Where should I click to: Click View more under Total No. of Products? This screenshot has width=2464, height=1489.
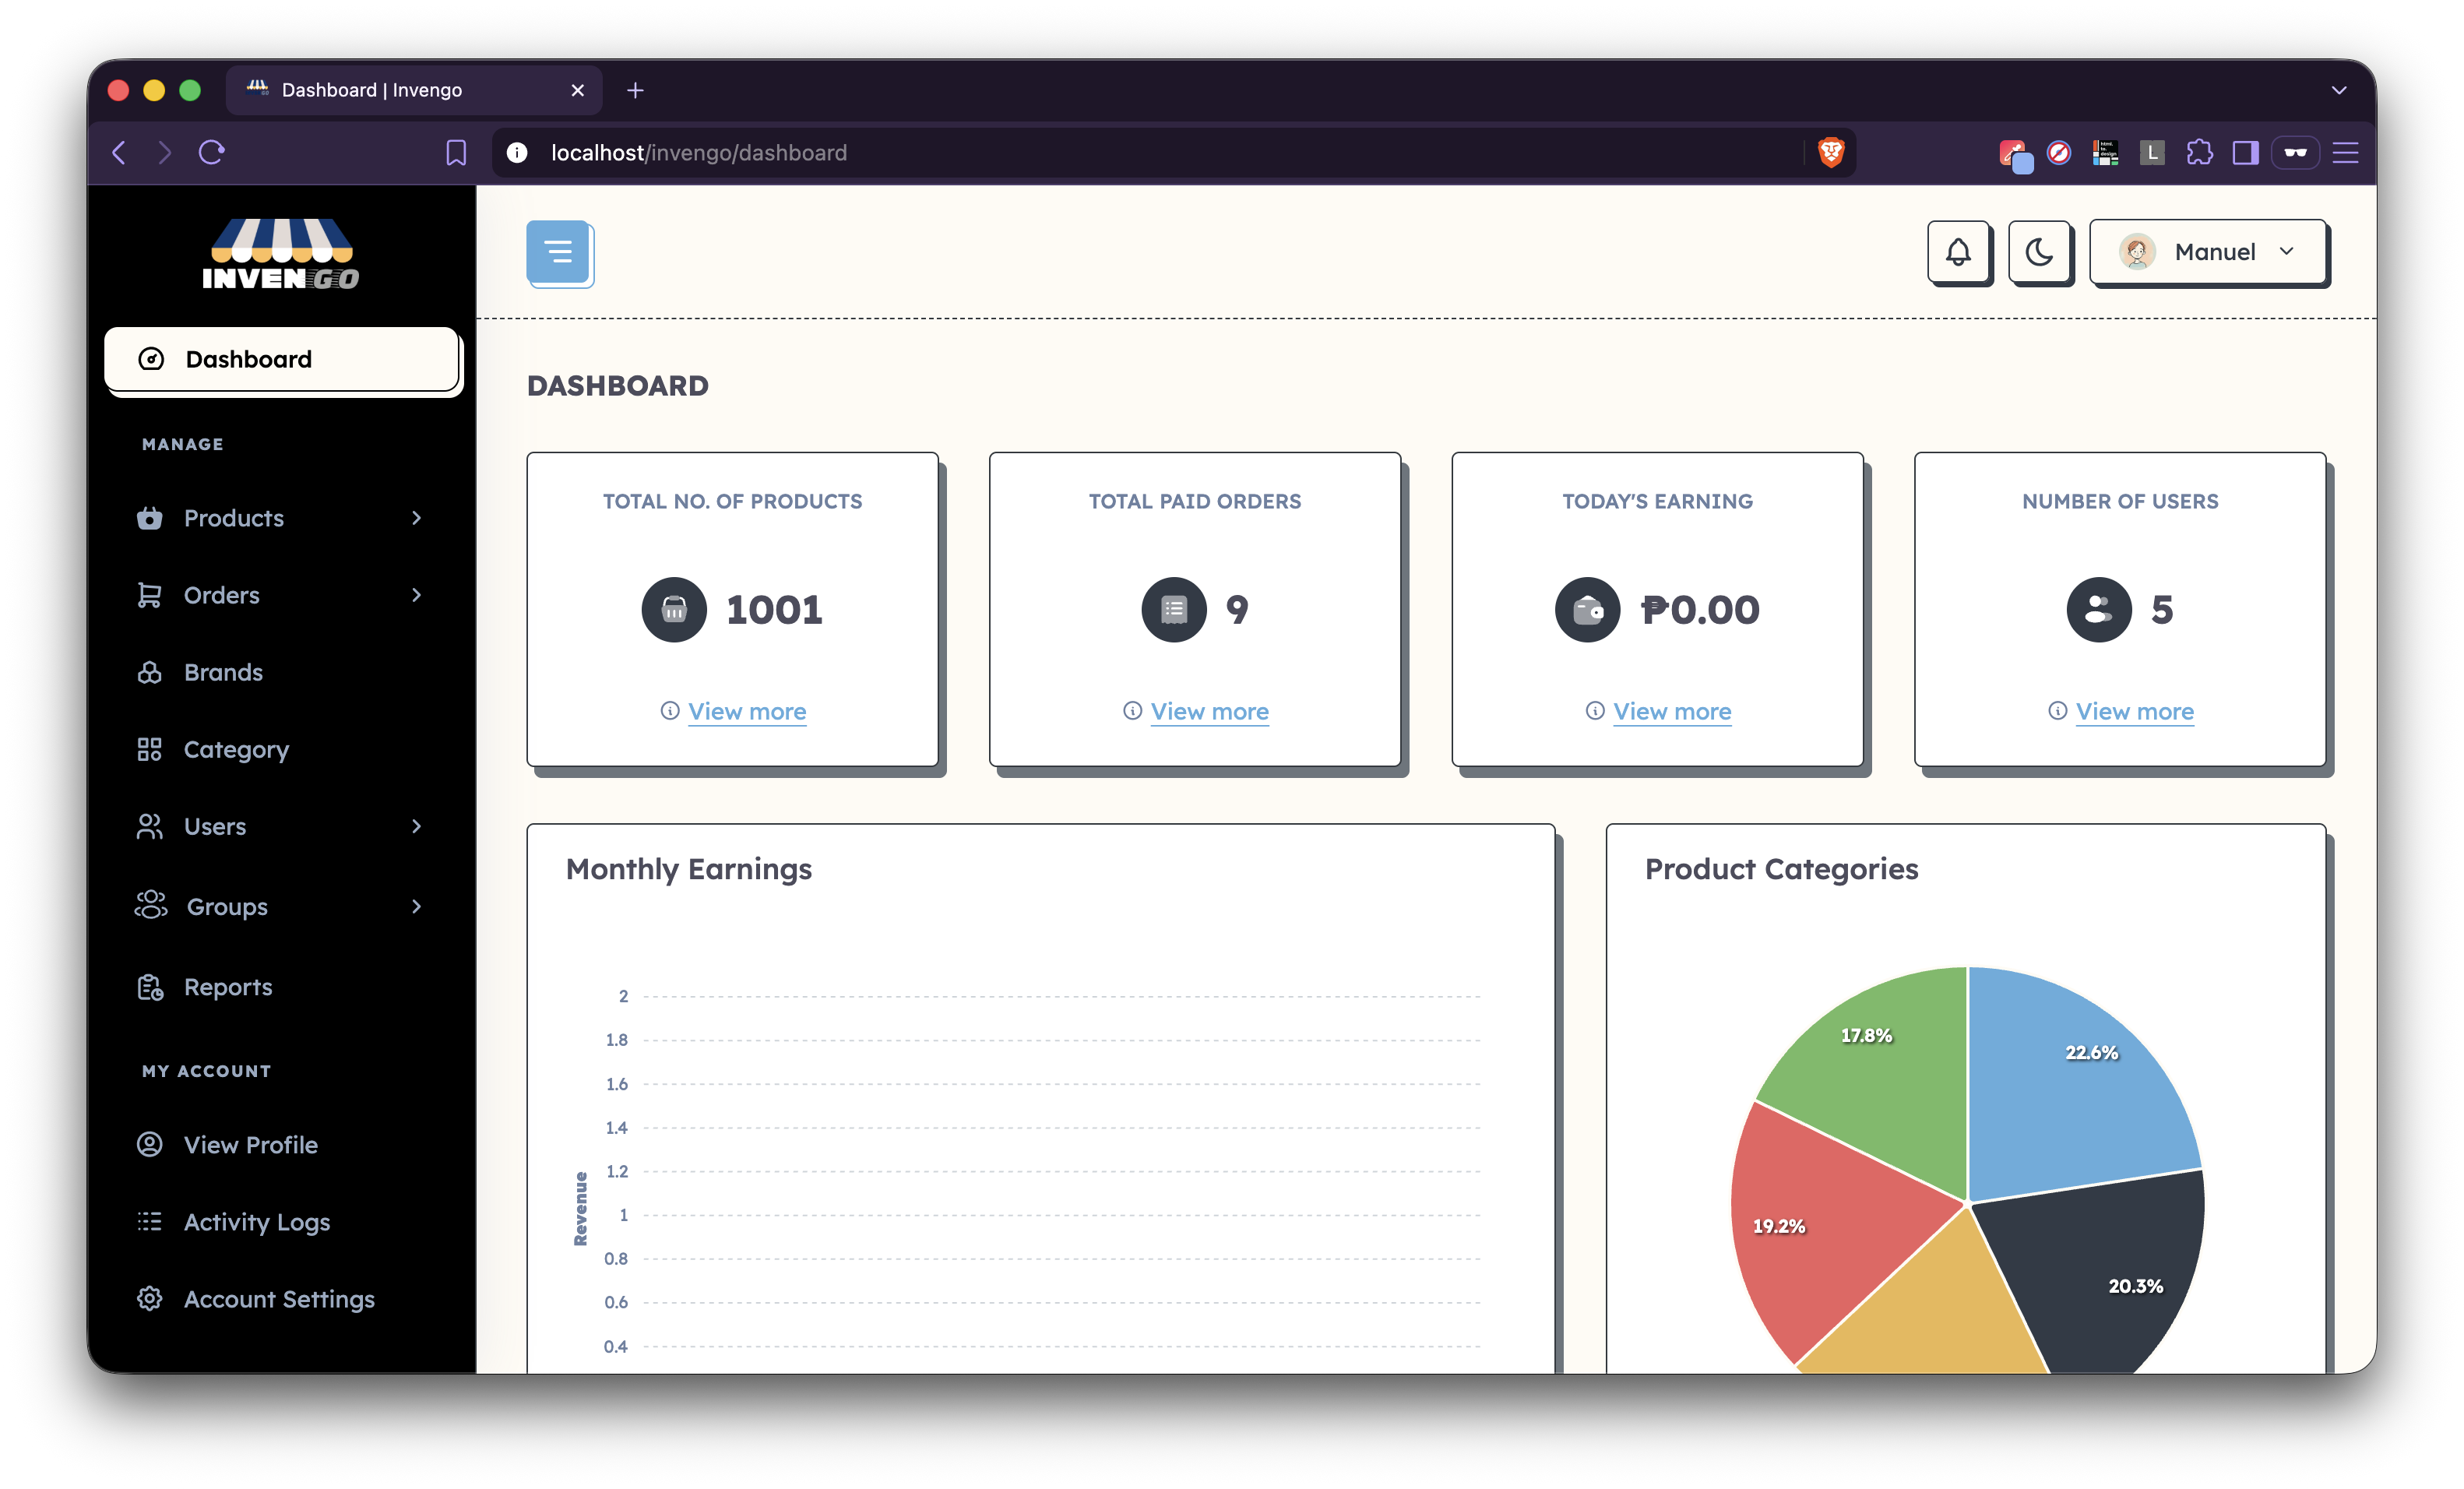[747, 711]
